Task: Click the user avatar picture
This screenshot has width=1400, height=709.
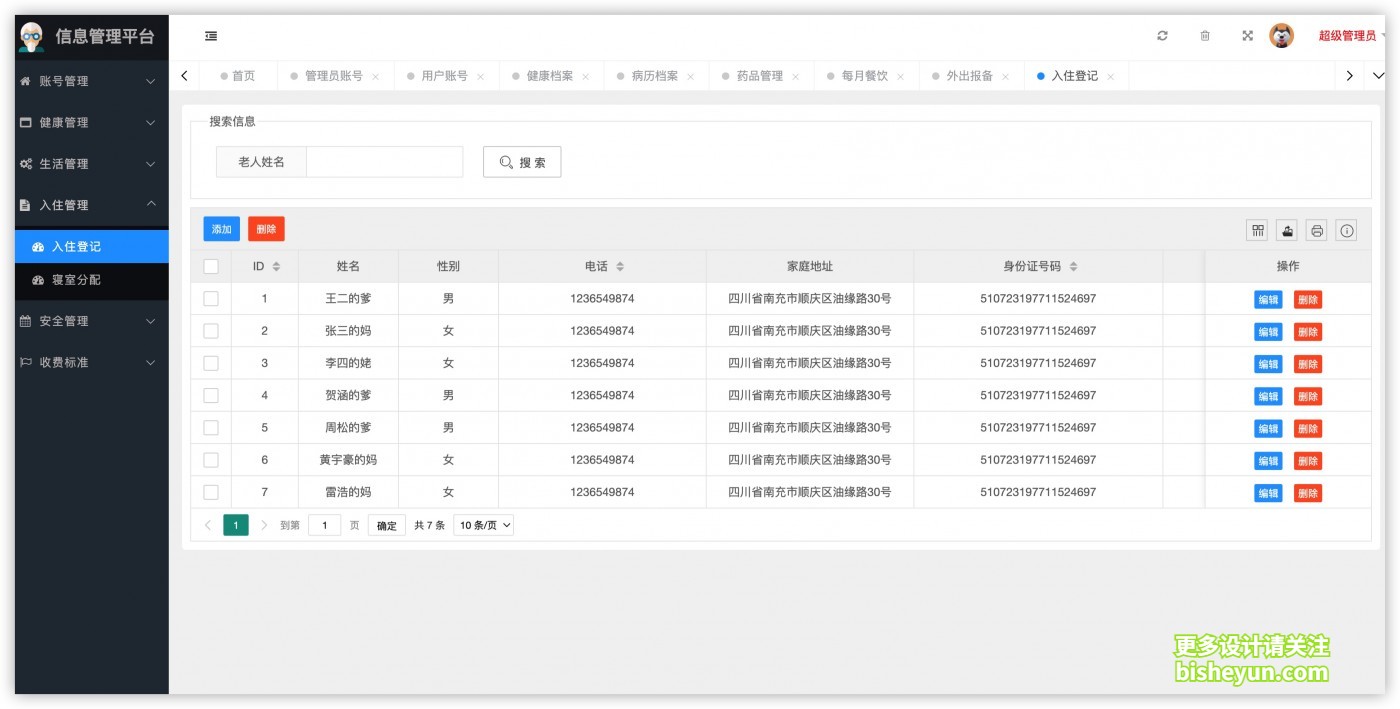Action: (1281, 36)
